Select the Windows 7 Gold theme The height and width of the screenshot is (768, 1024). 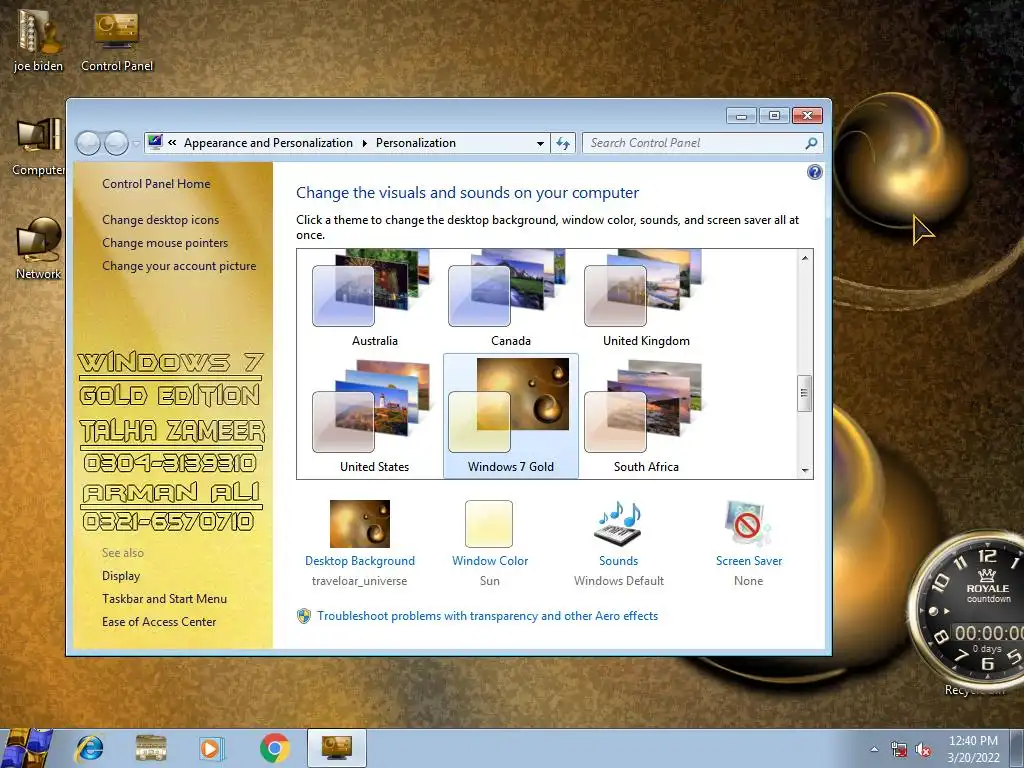click(x=511, y=416)
